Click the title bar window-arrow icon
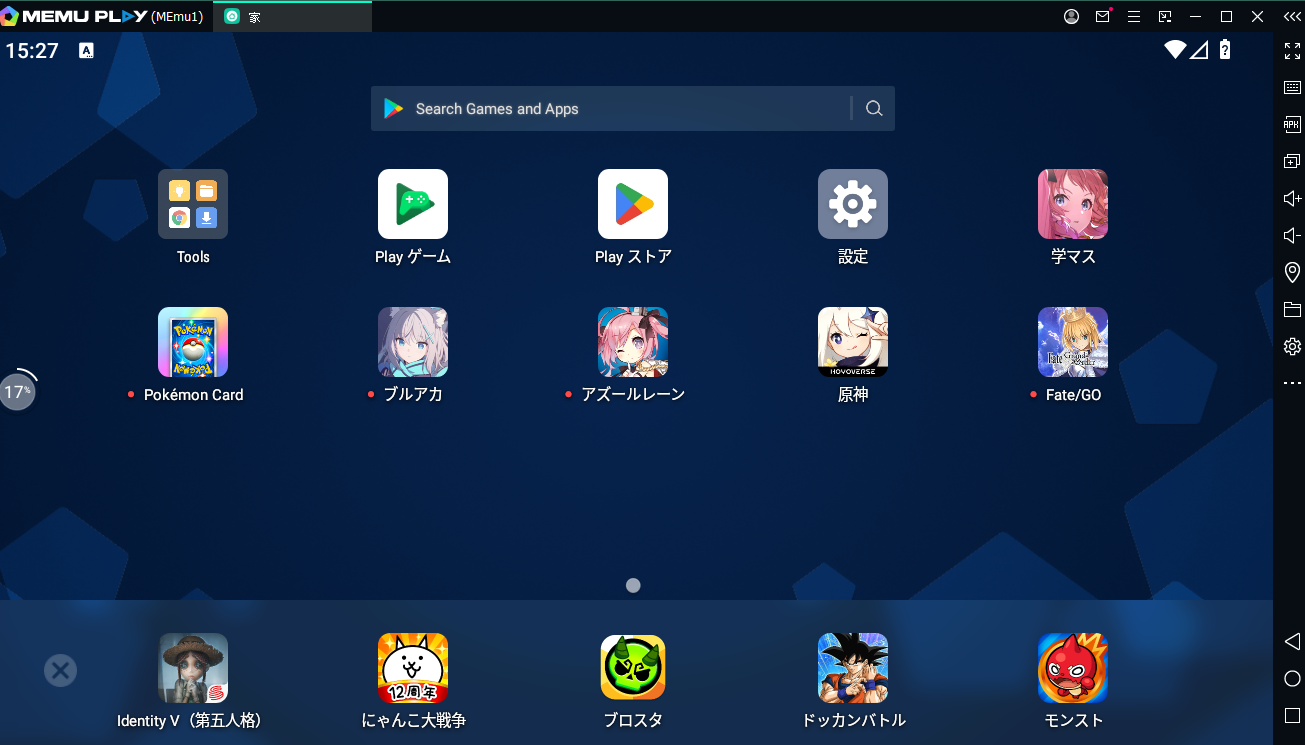The height and width of the screenshot is (745, 1305). click(x=1165, y=17)
